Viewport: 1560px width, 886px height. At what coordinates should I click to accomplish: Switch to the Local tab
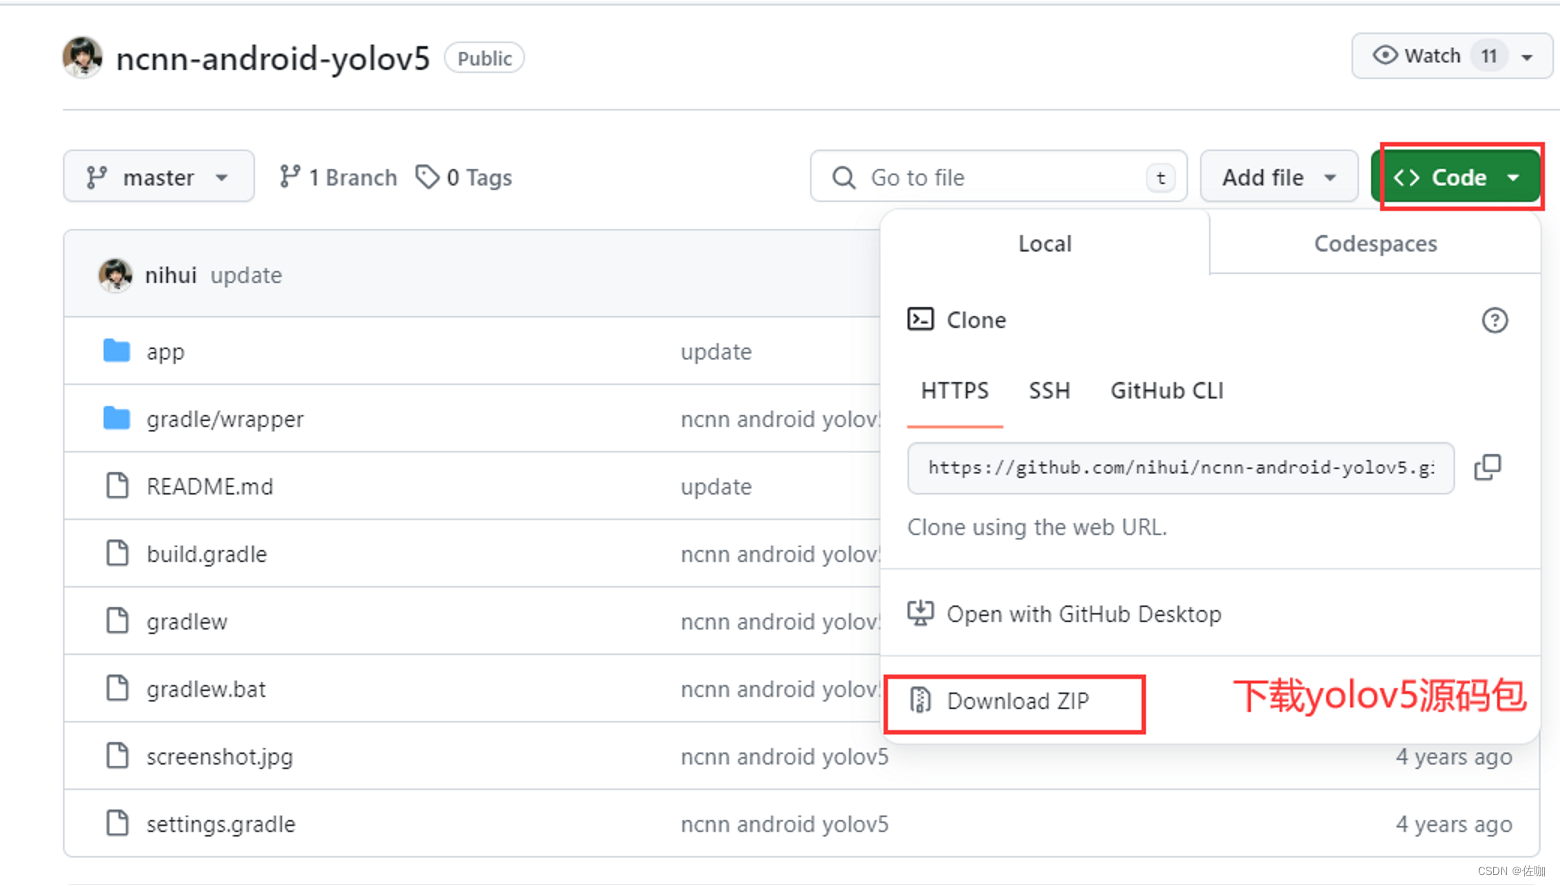(x=1045, y=244)
